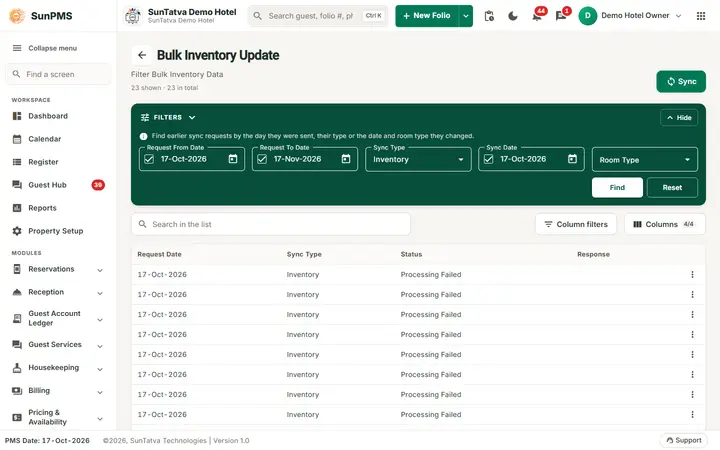Open row menu for second table row

pyautogui.click(x=692, y=295)
